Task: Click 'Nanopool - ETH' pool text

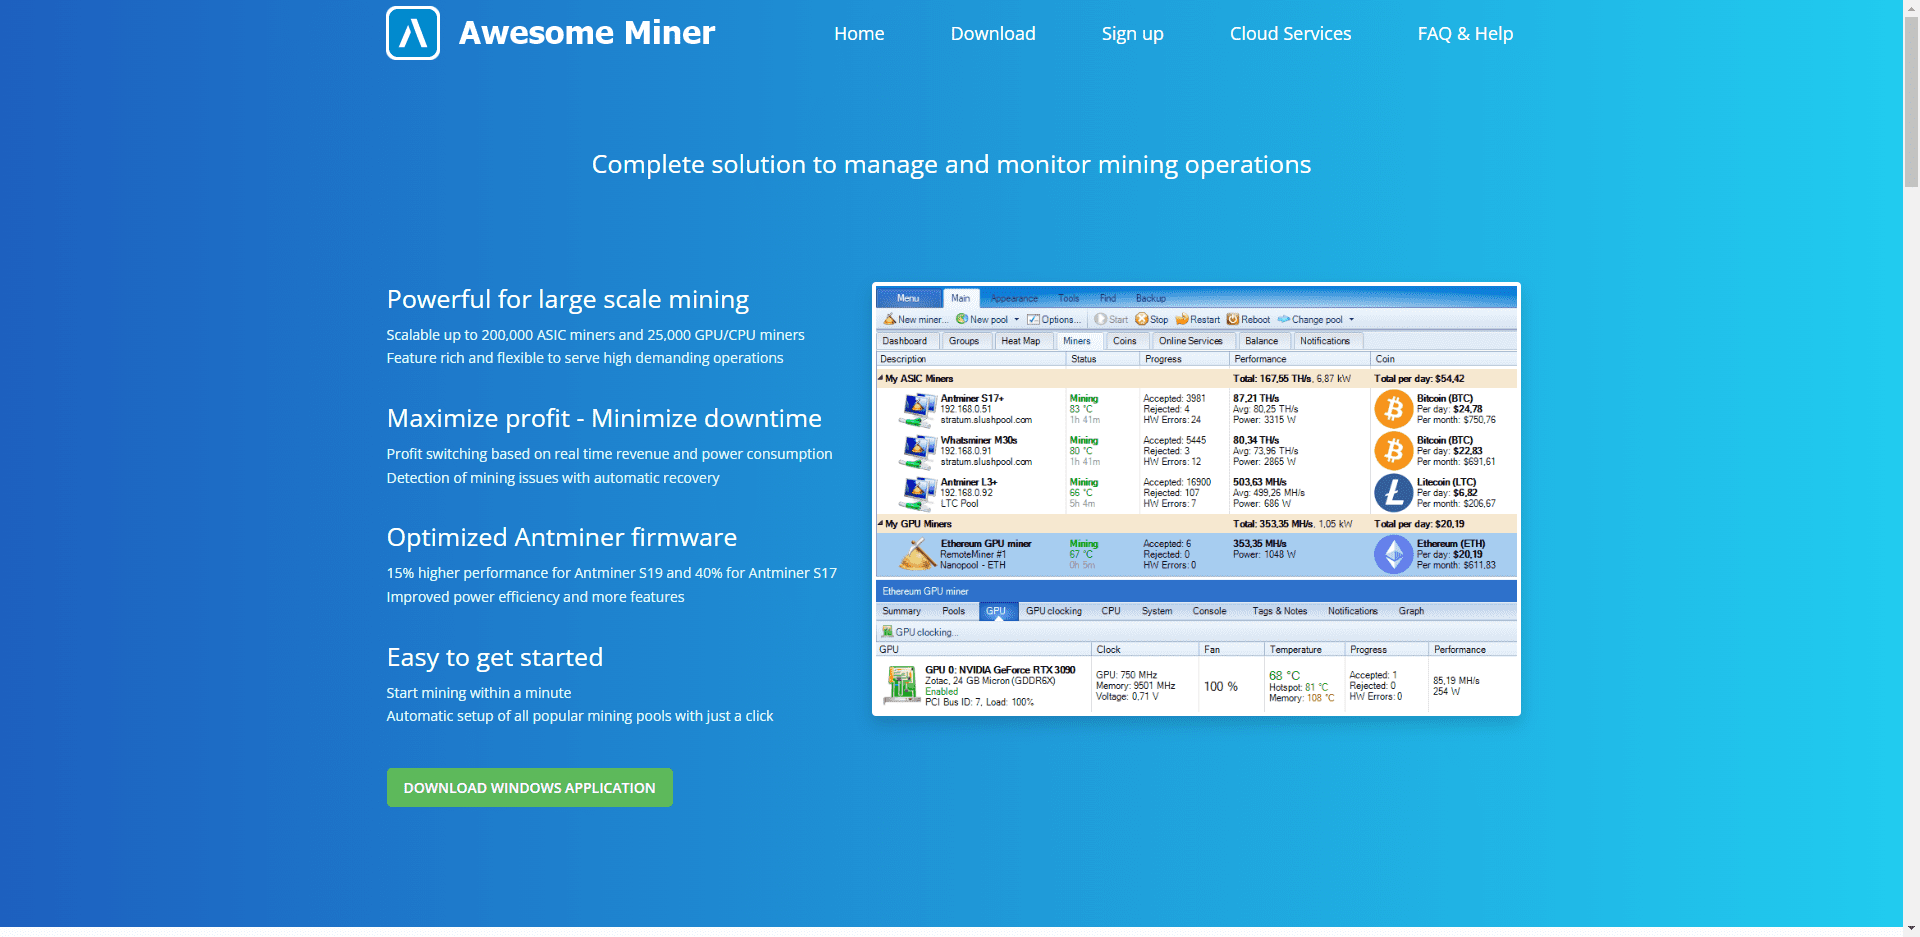Action: click(973, 565)
